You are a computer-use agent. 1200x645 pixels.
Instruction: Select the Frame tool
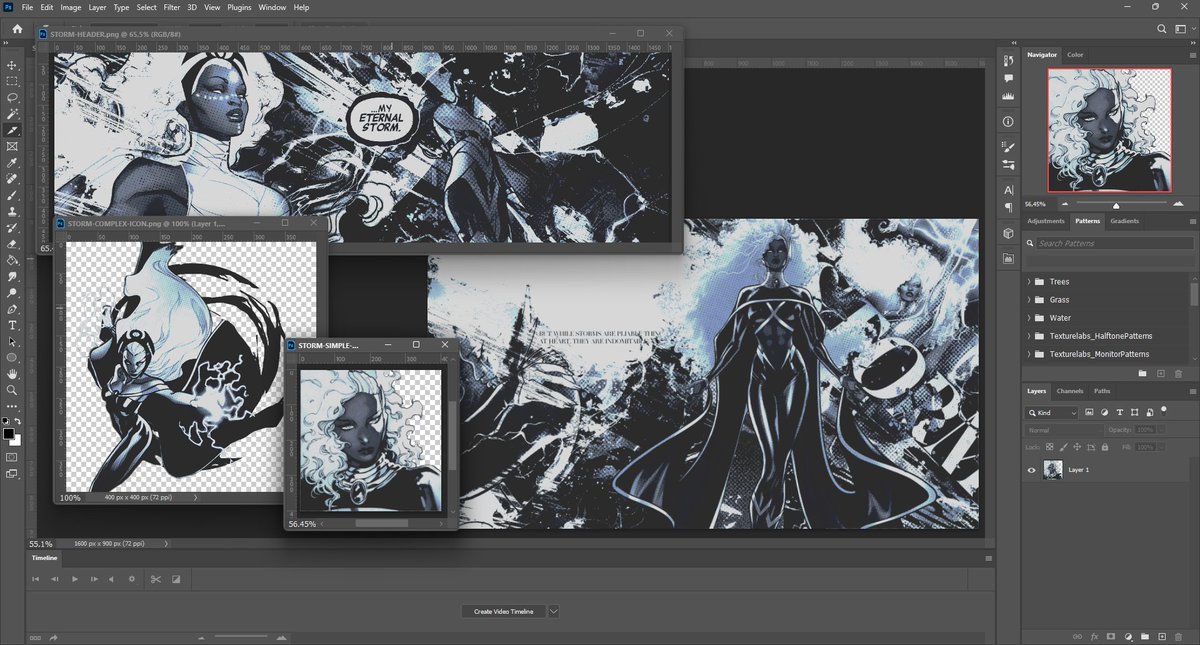(12, 146)
